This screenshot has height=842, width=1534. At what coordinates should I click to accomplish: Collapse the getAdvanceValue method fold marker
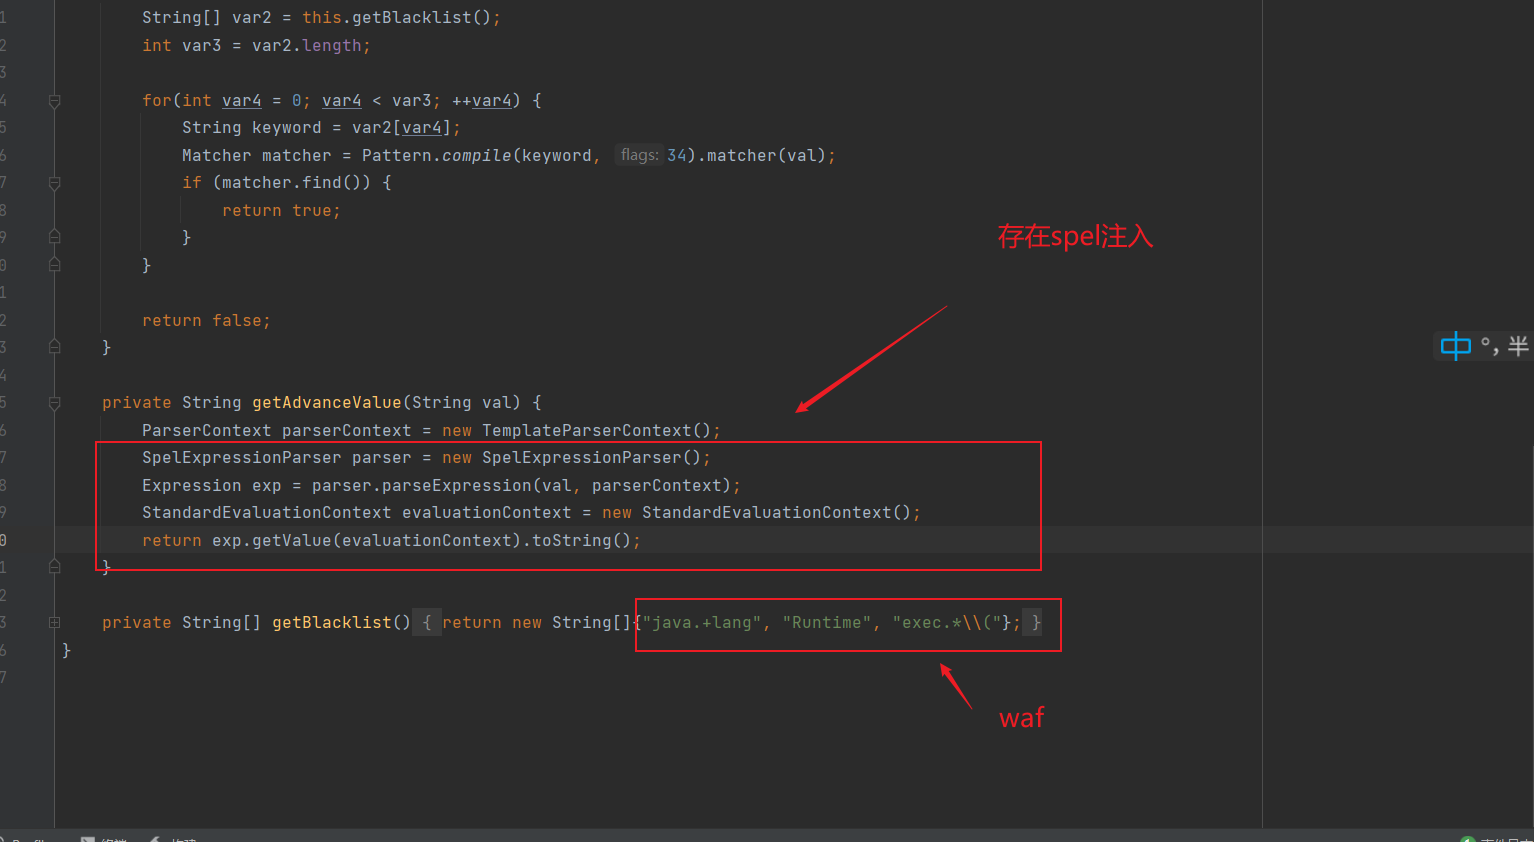pos(55,403)
